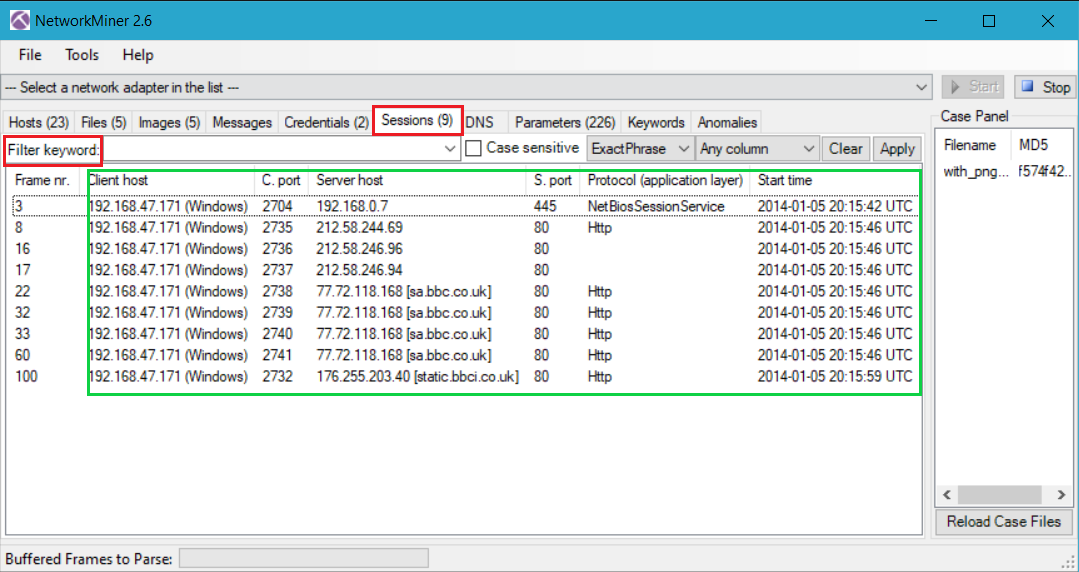The image size is (1079, 572).
Task: Go to the Parameters (226) tab
Action: pos(564,122)
